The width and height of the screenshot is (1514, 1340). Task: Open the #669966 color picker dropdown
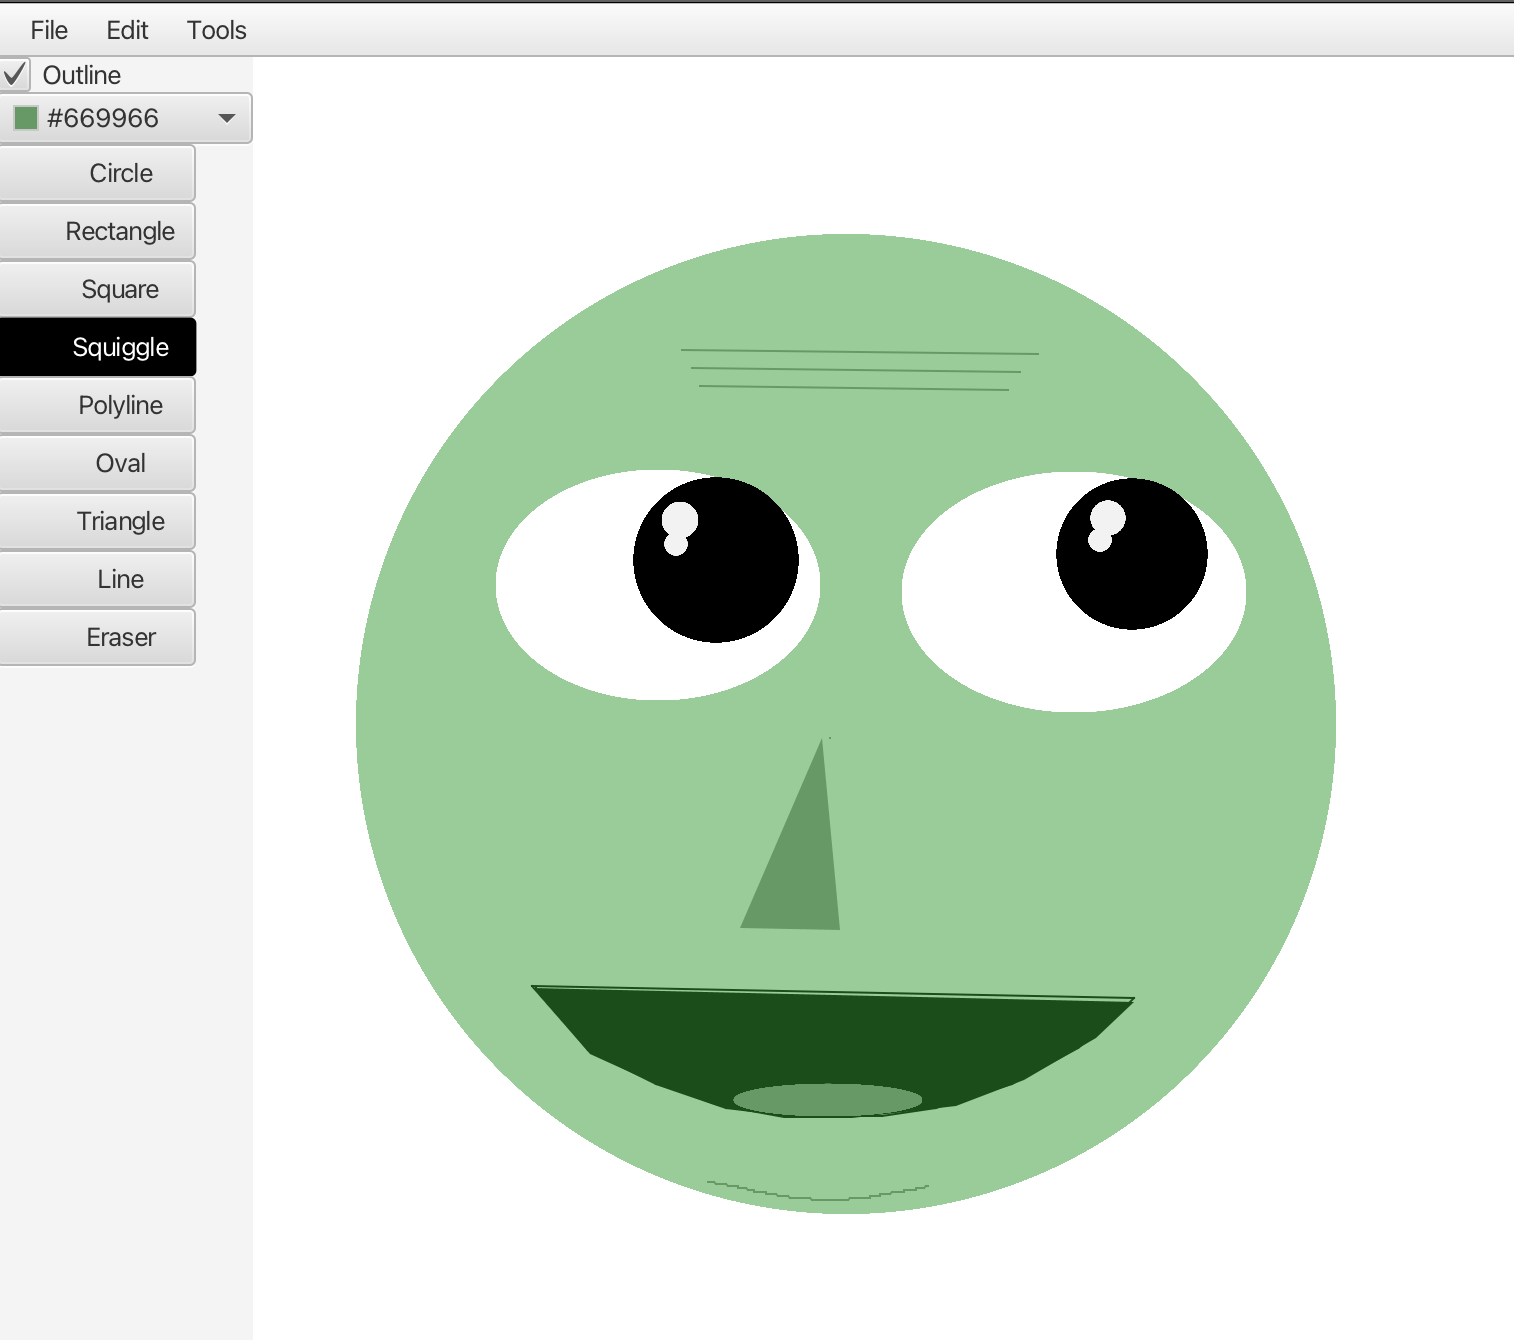[x=226, y=118]
